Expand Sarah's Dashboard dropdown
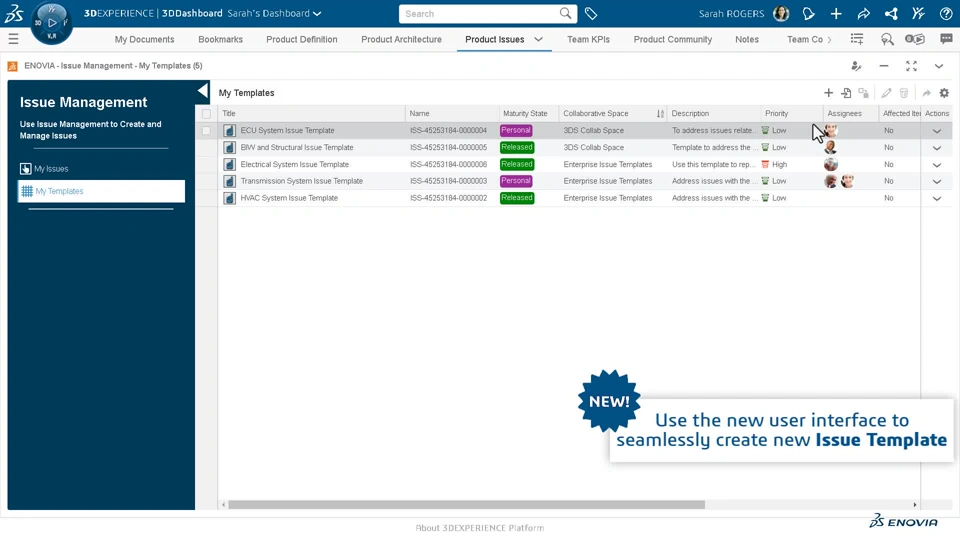The height and width of the screenshot is (540, 960). (x=317, y=13)
